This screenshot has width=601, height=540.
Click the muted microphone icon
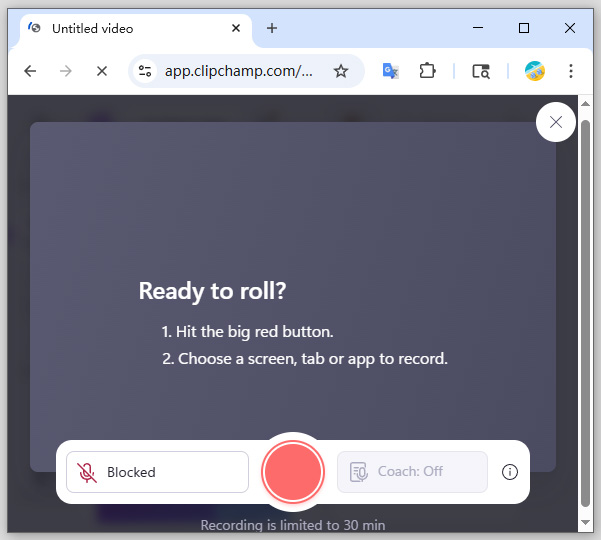pyautogui.click(x=87, y=472)
